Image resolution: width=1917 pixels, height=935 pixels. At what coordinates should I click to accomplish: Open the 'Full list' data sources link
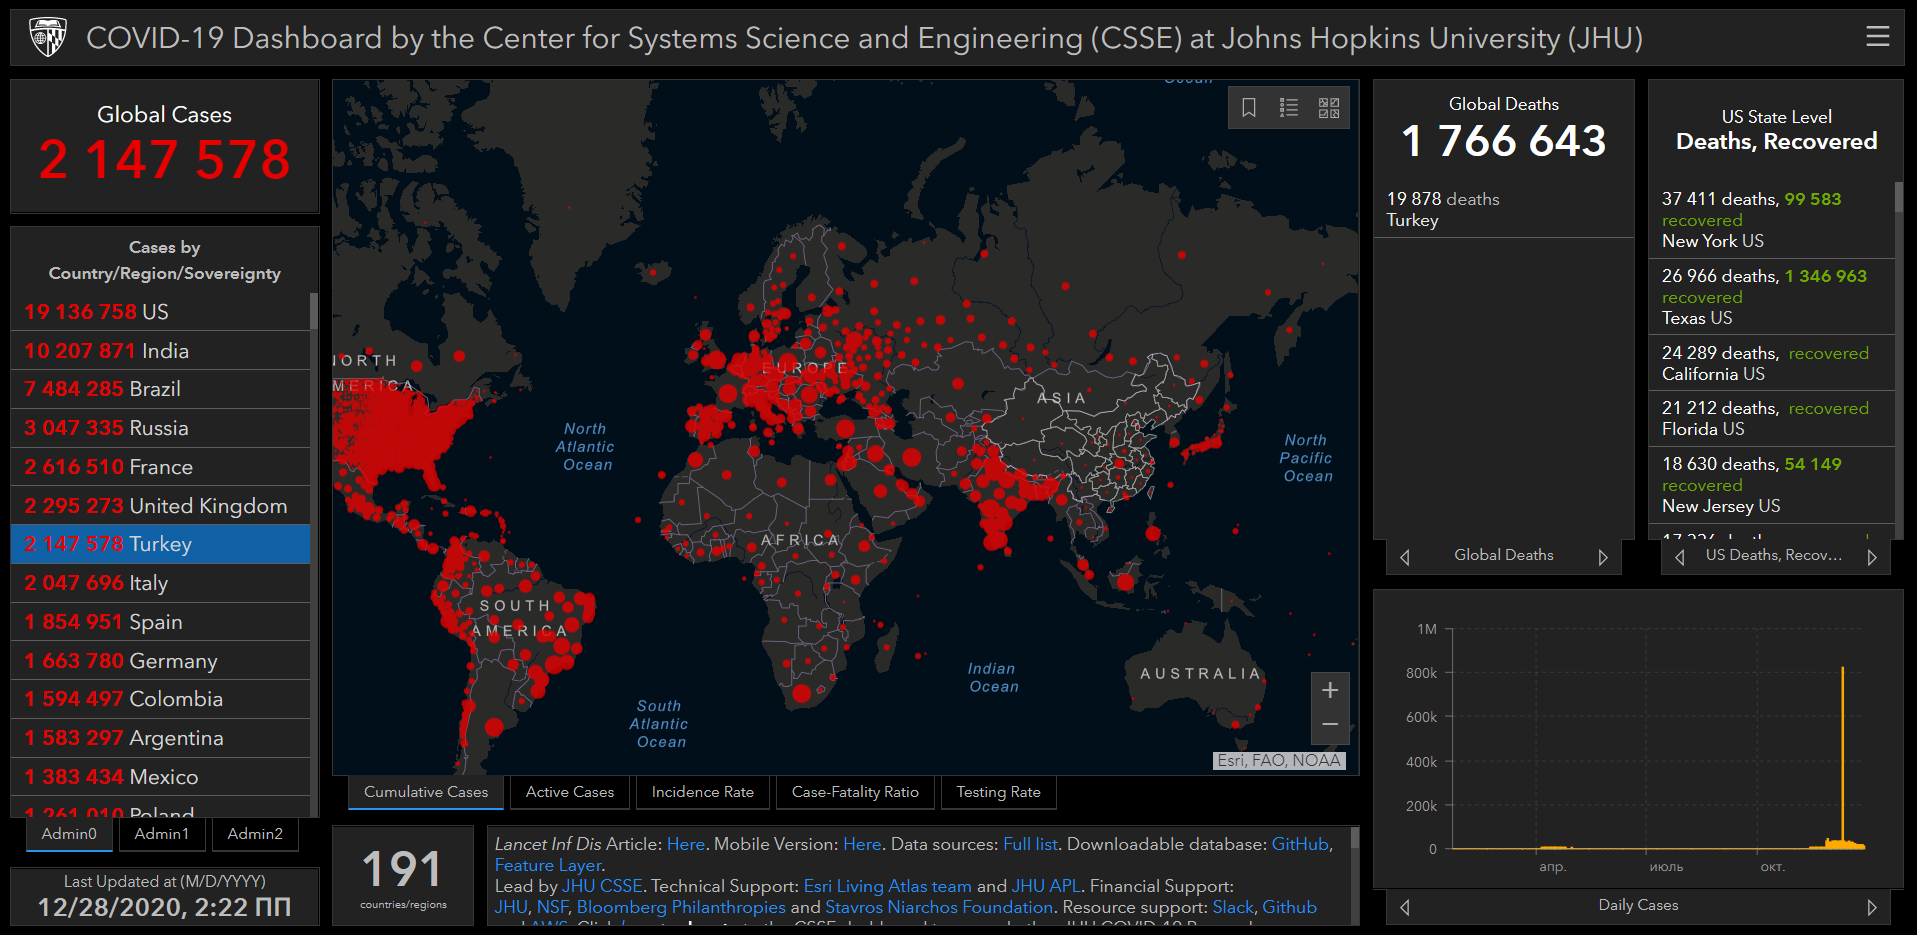point(1030,844)
